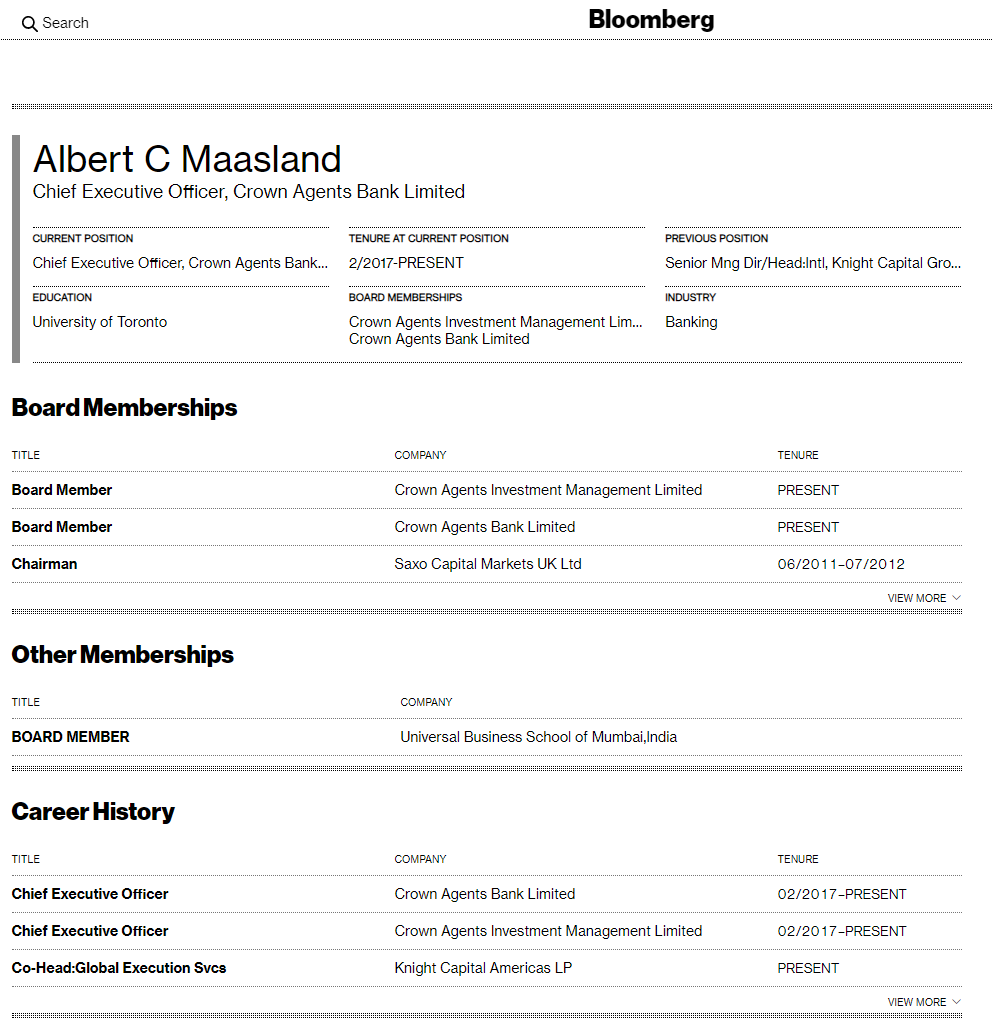Screen dimensions: 992x1022
Task: Open the Bloomberg logo home link
Action: click(651, 20)
